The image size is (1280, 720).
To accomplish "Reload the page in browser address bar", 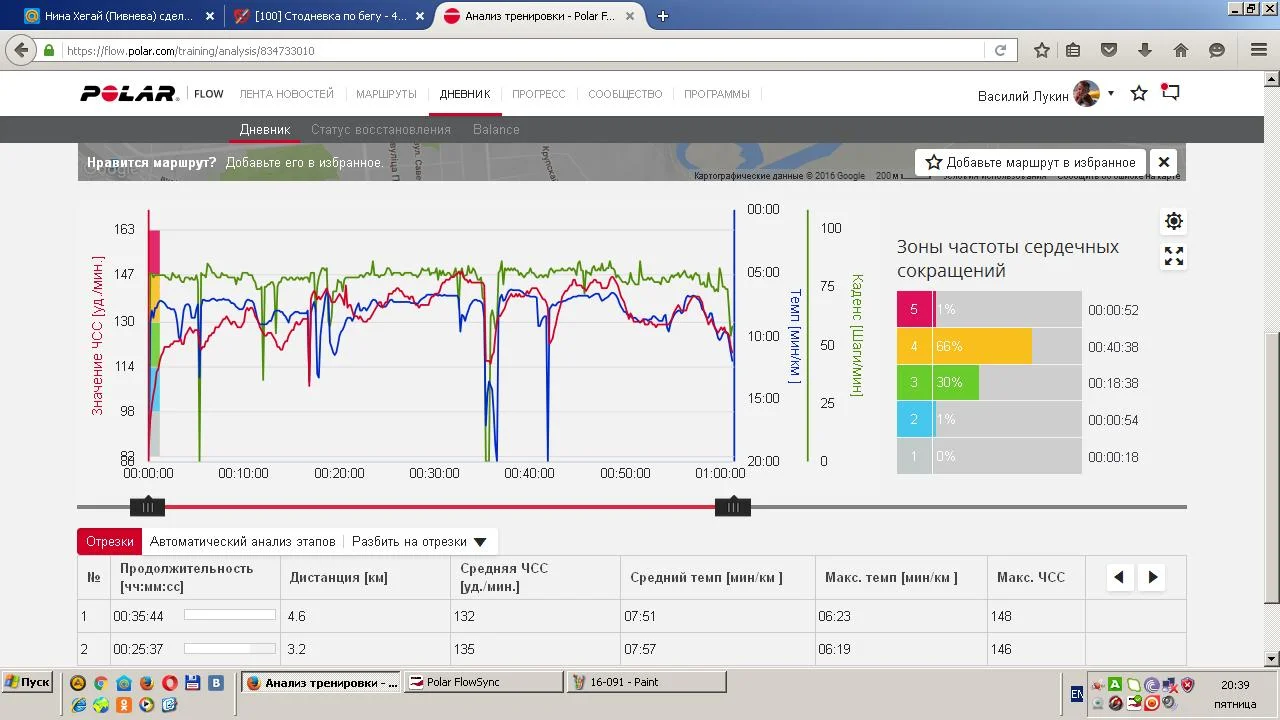I will [x=1000, y=50].
